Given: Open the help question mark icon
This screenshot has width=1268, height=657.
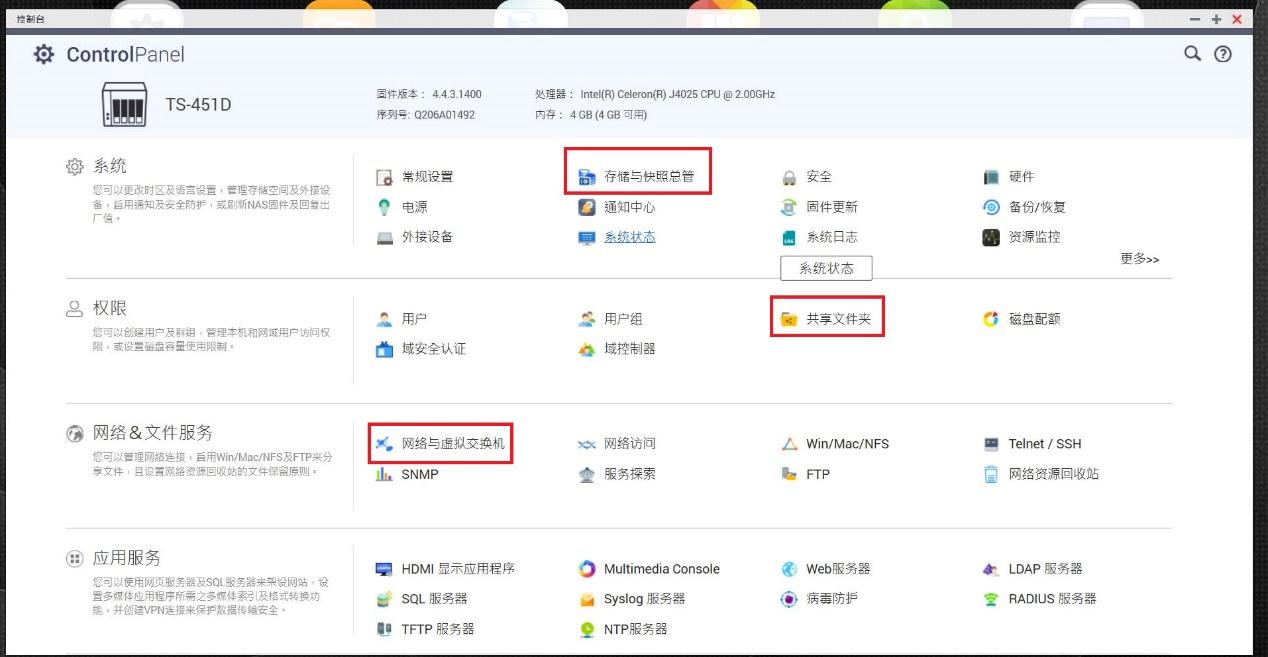Looking at the screenshot, I should (1222, 54).
